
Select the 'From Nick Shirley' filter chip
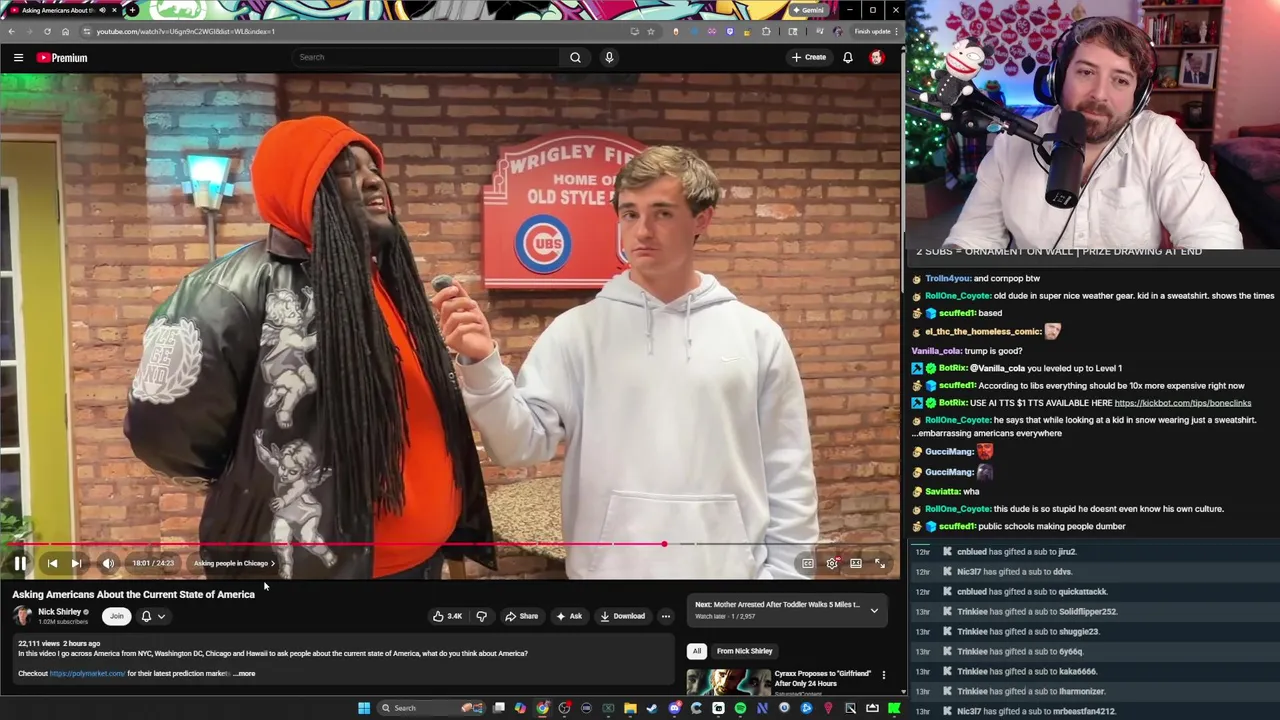[745, 651]
